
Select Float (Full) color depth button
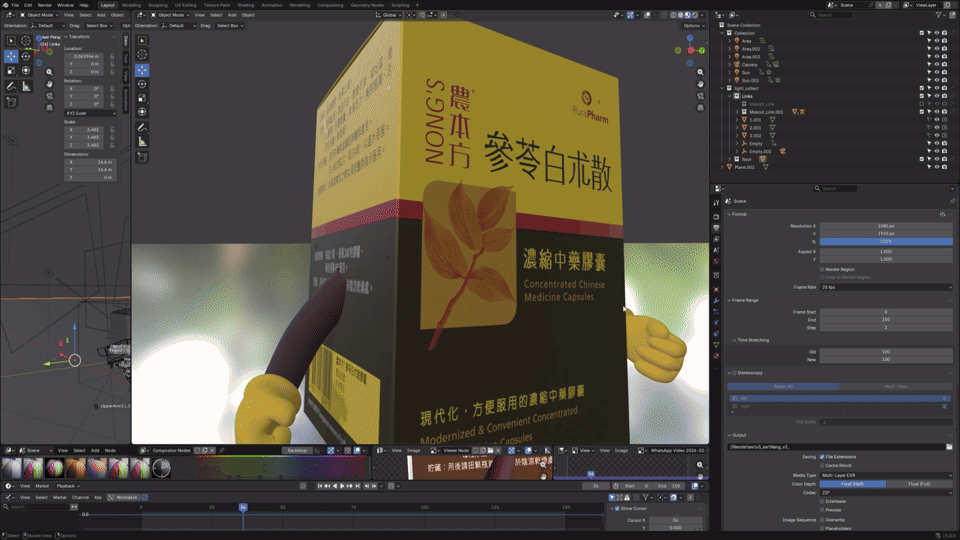(919, 484)
